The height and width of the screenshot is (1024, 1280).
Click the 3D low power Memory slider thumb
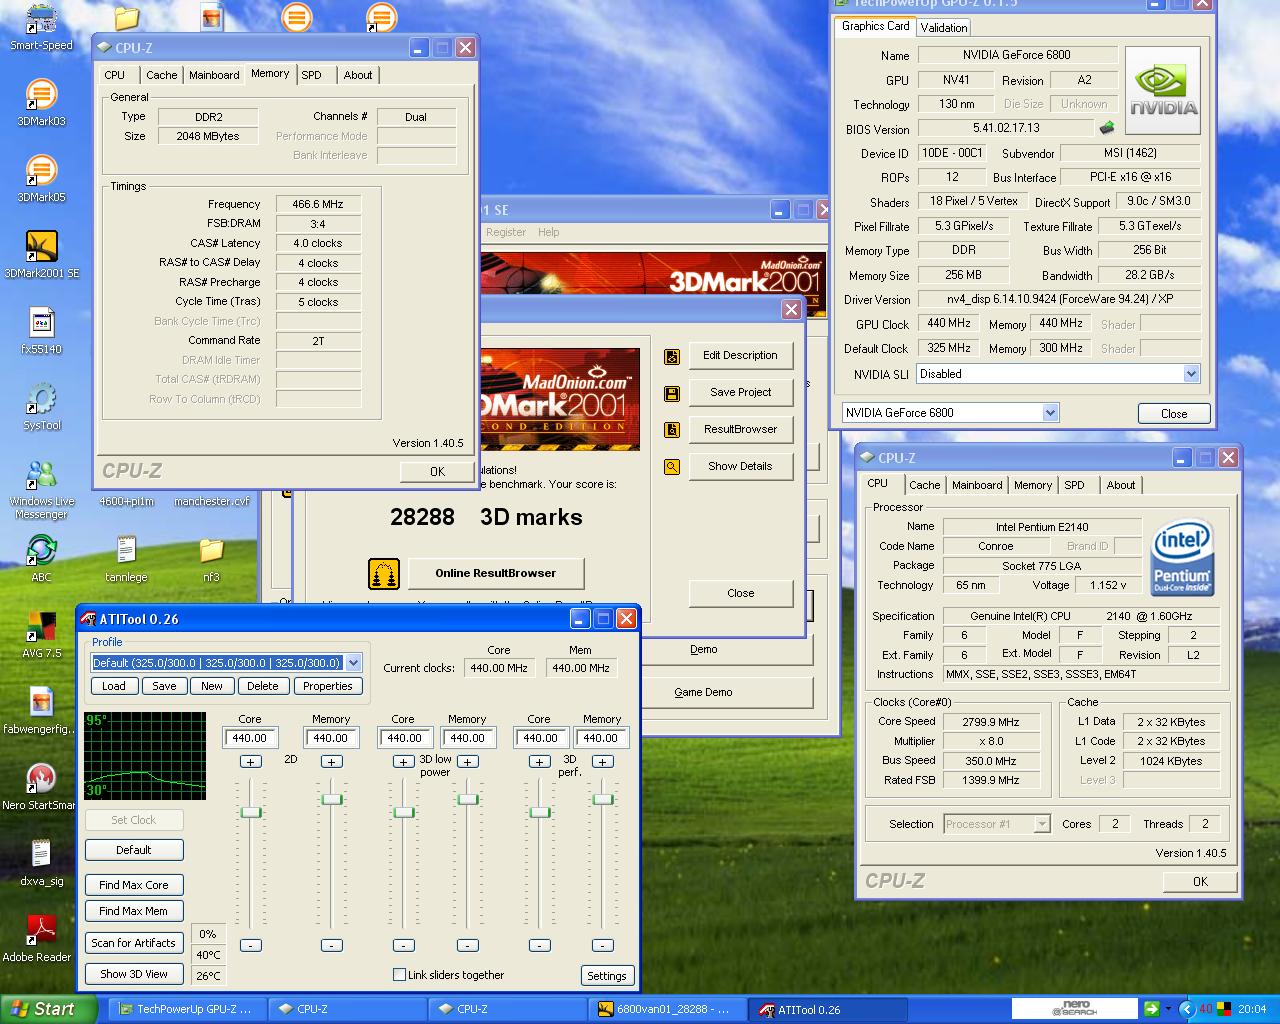[x=467, y=799]
